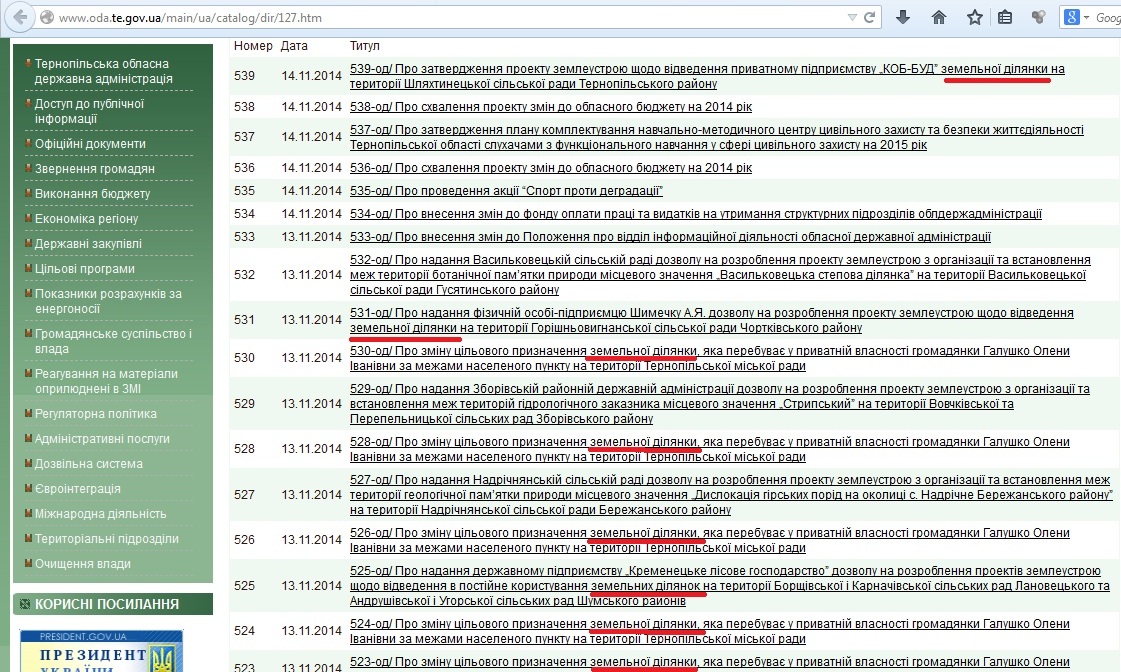The image size is (1121, 672).
Task: Go to the browser home page icon
Action: (x=939, y=17)
